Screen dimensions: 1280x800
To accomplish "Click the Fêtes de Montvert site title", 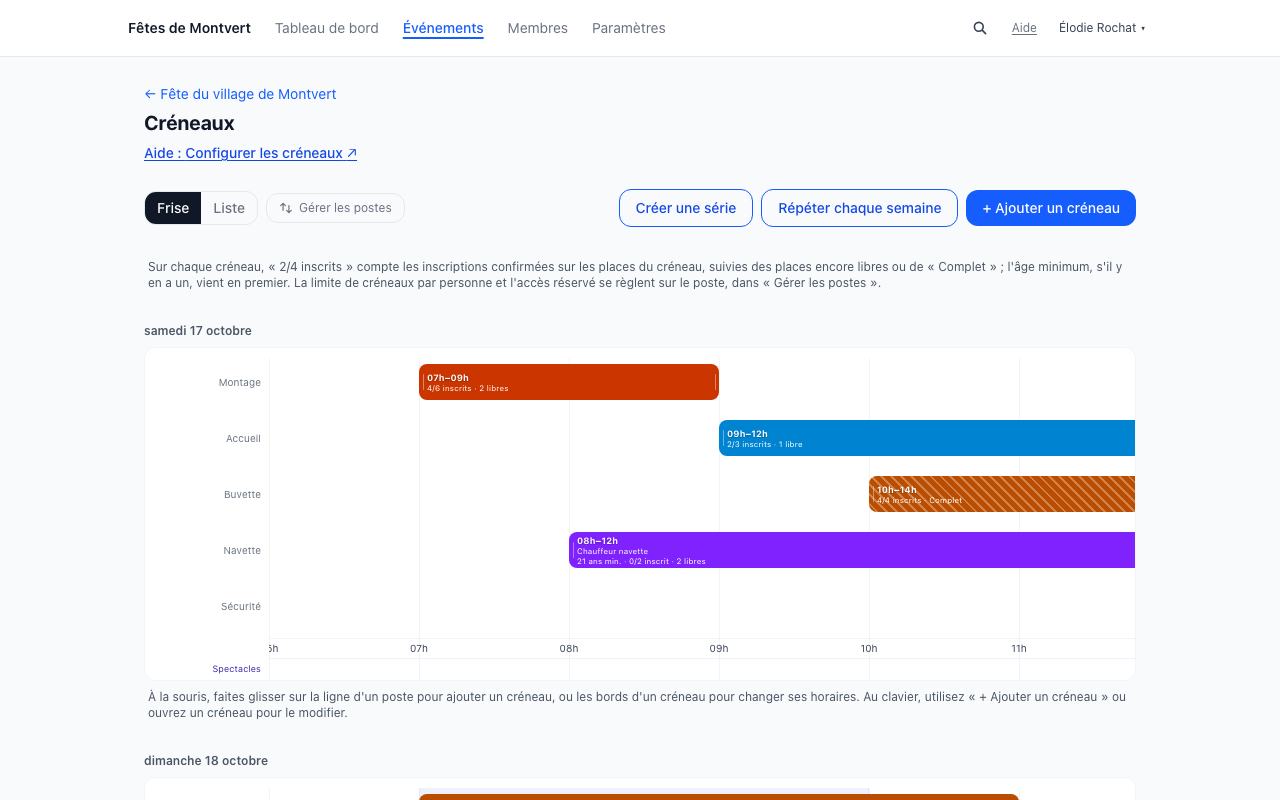I will click(189, 28).
